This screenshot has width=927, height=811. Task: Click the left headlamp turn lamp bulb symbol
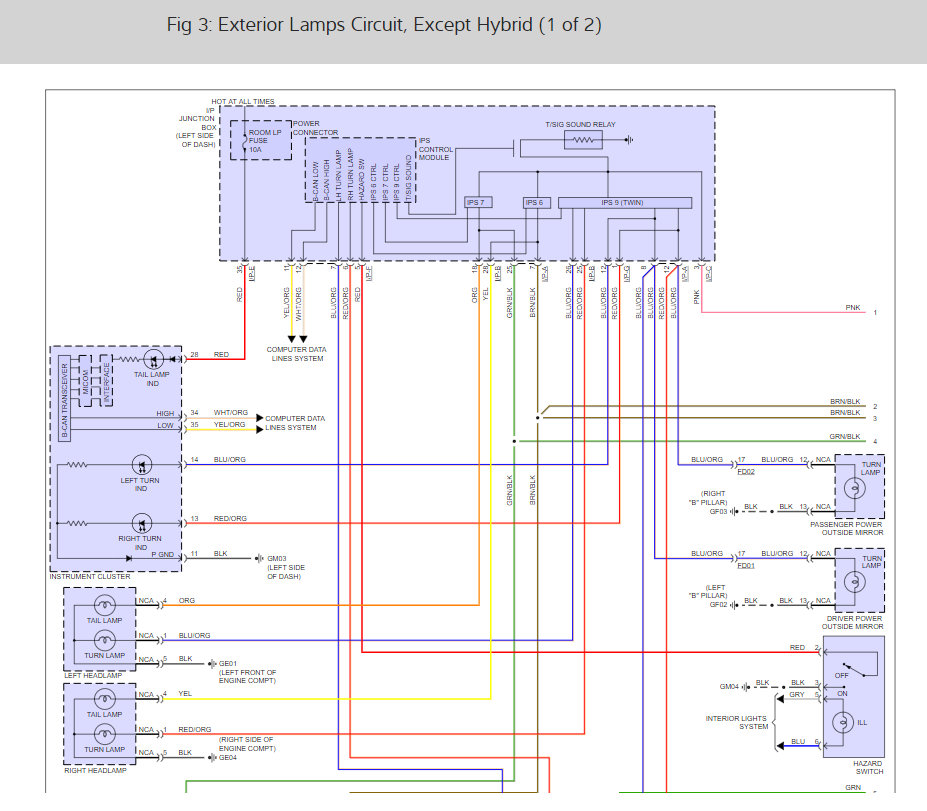coord(105,640)
